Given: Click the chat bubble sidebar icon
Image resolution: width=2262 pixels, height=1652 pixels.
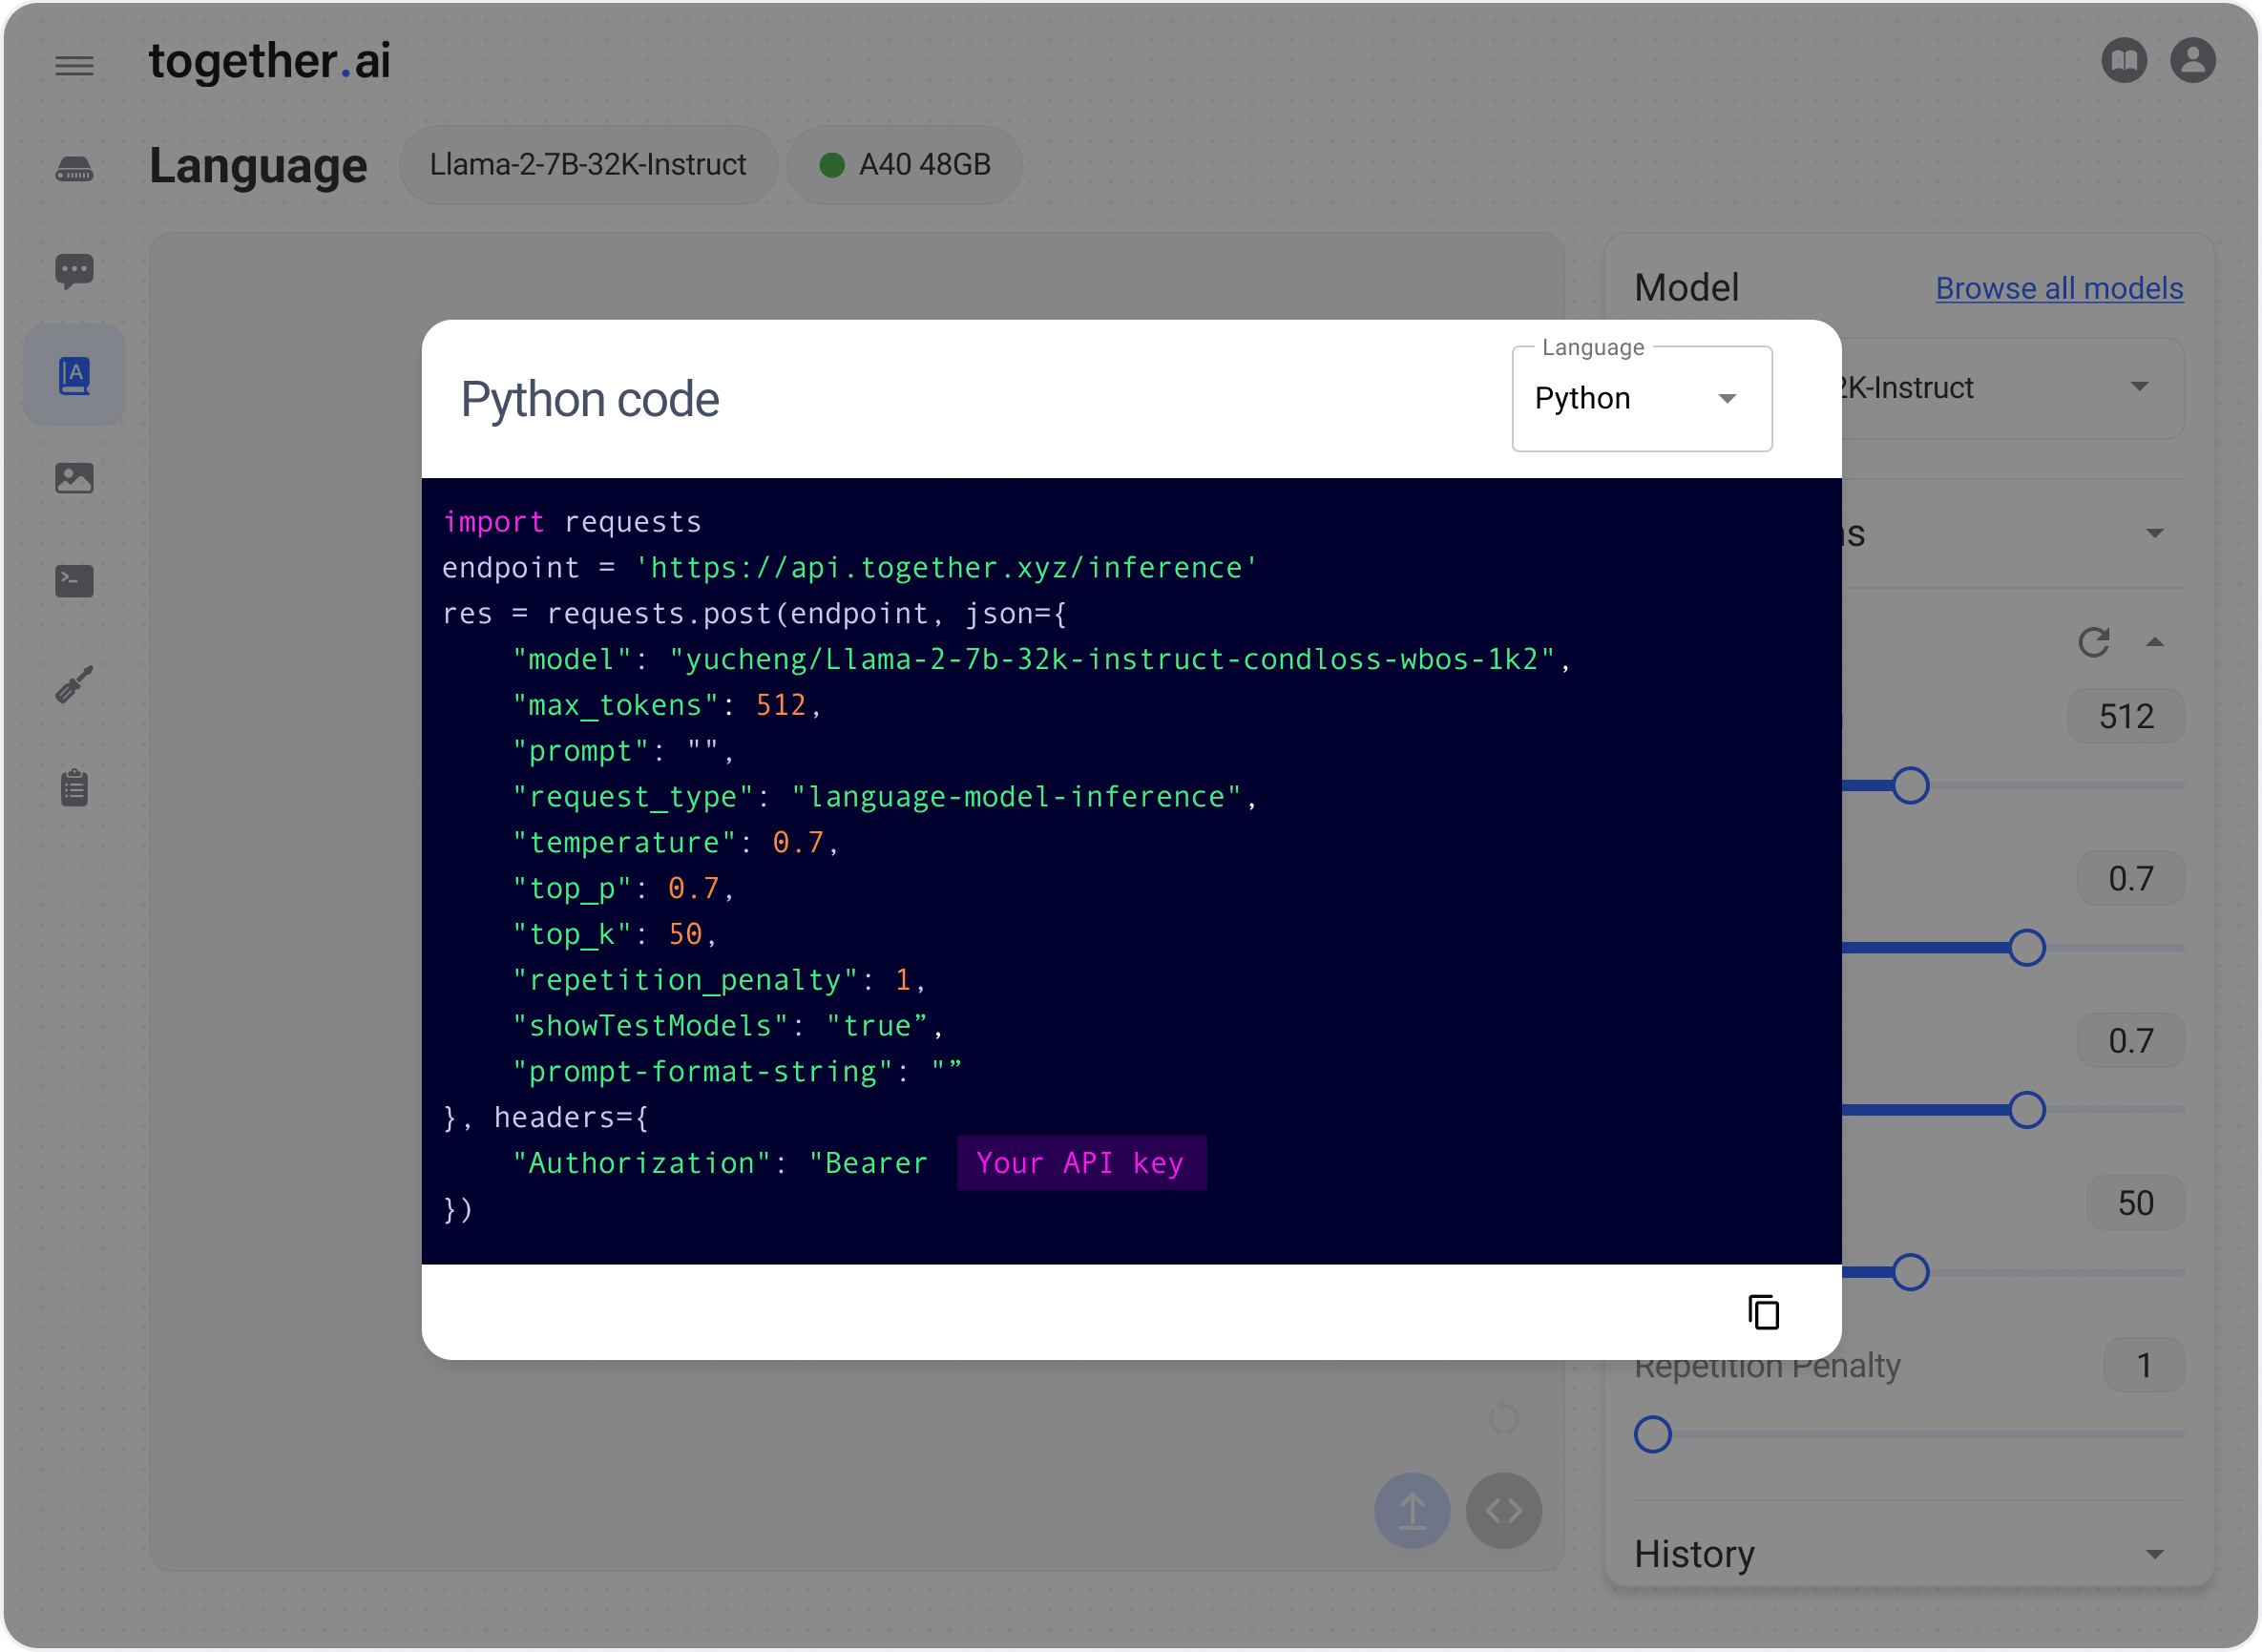Looking at the screenshot, I should [74, 270].
